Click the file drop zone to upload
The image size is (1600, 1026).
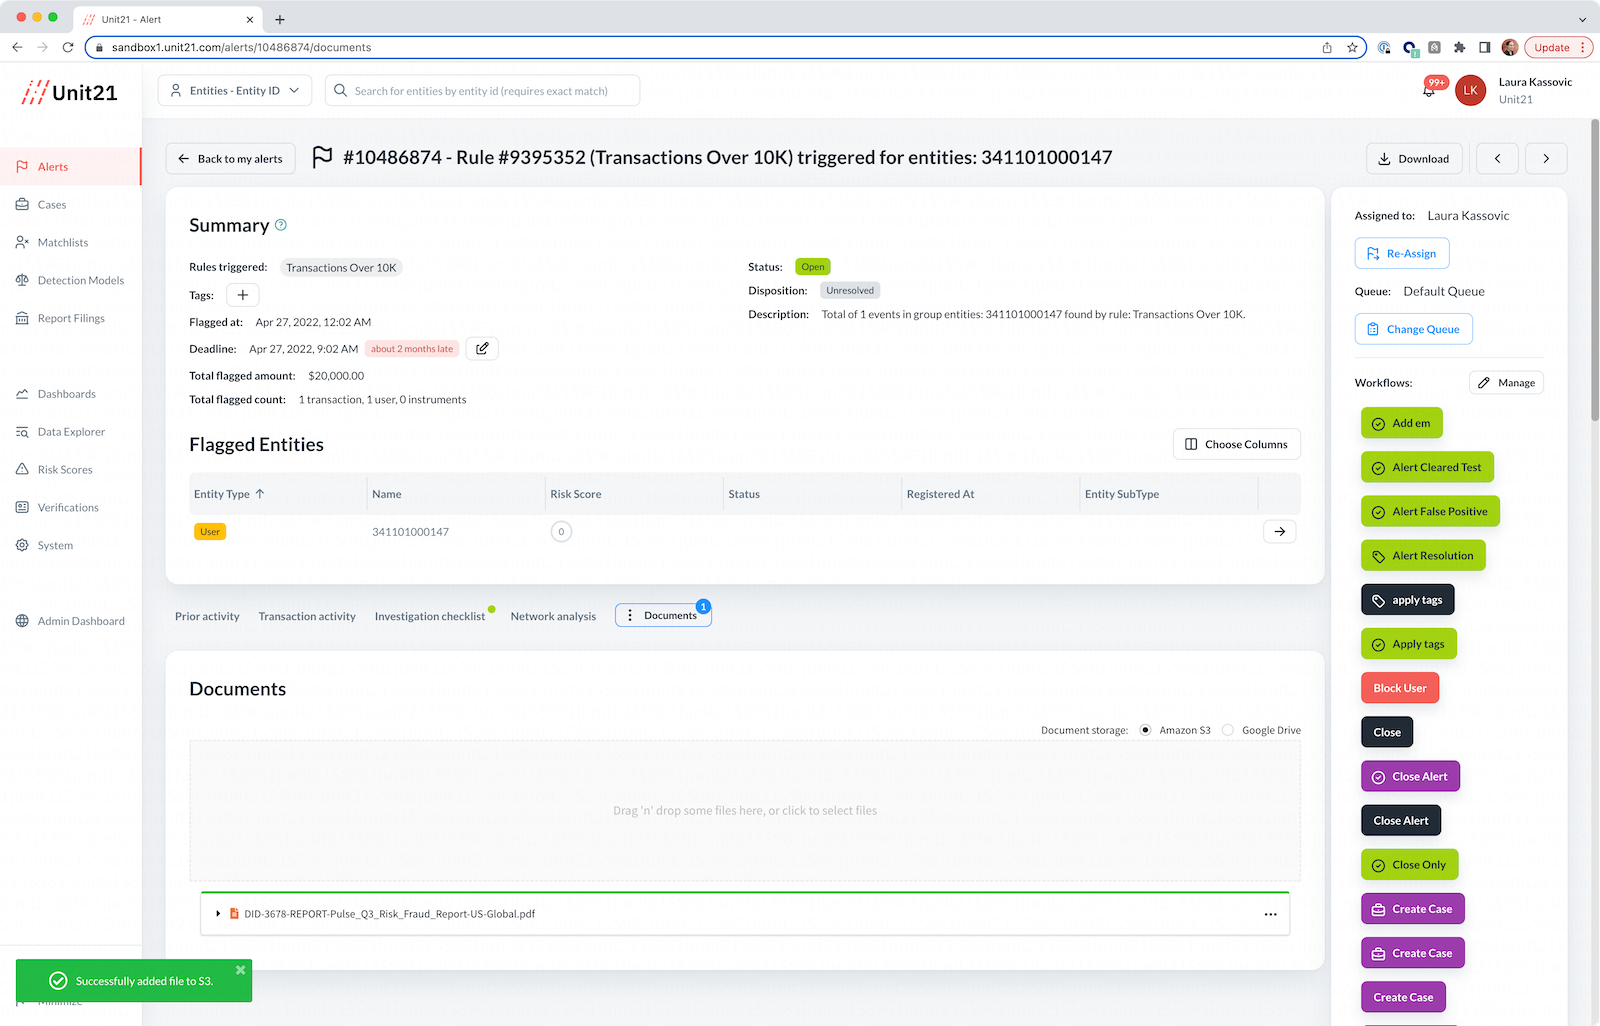pos(745,811)
